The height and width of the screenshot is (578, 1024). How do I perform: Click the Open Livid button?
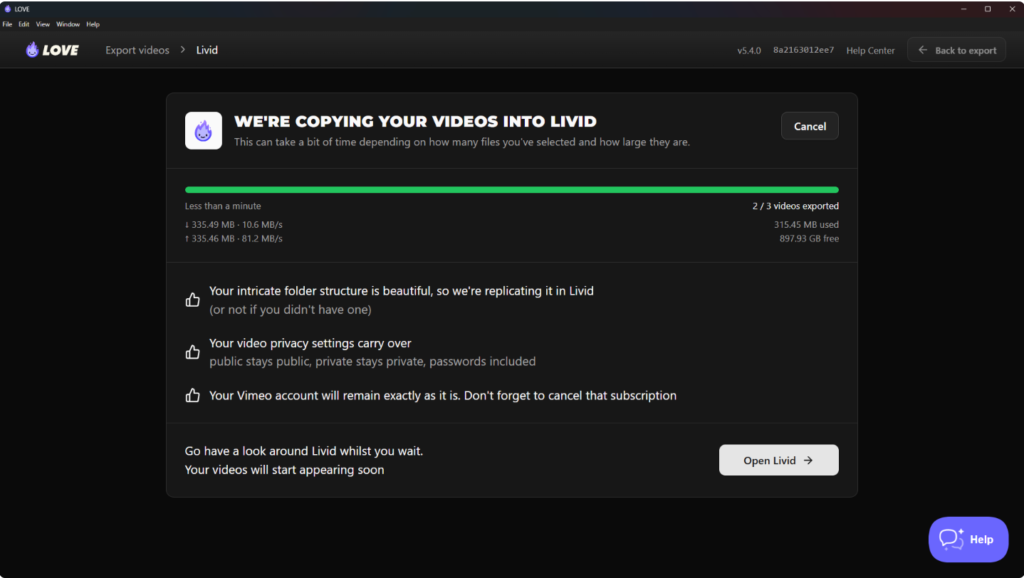click(x=778, y=460)
